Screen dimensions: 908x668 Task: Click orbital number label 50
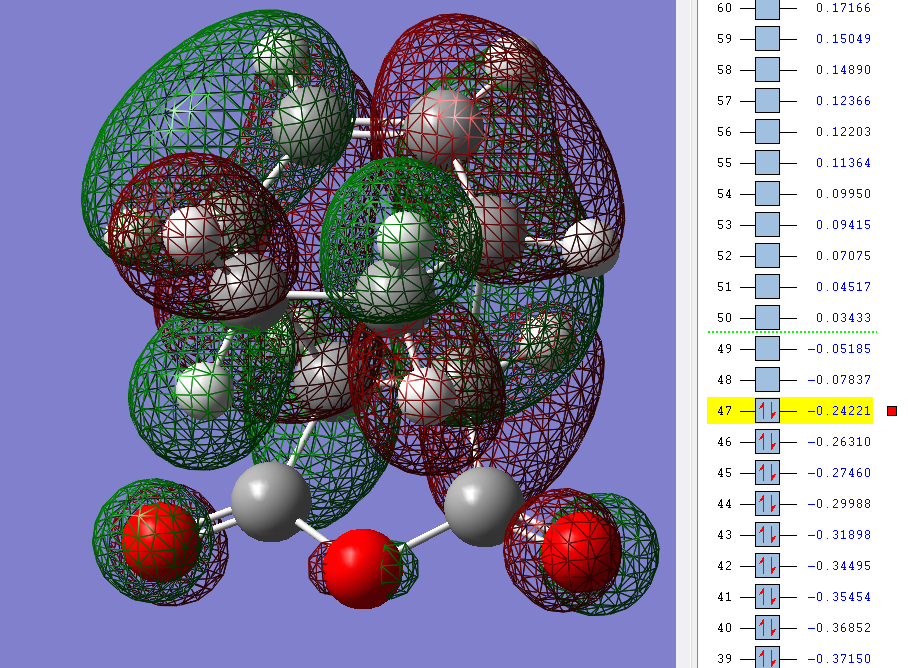(724, 318)
